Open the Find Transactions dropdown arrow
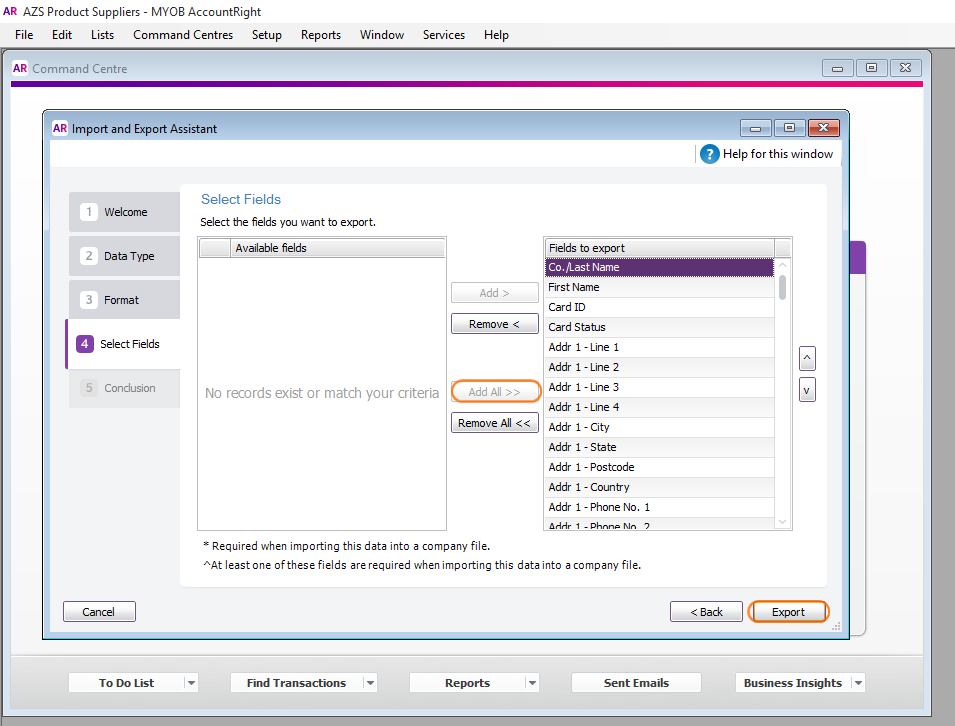 [370, 683]
